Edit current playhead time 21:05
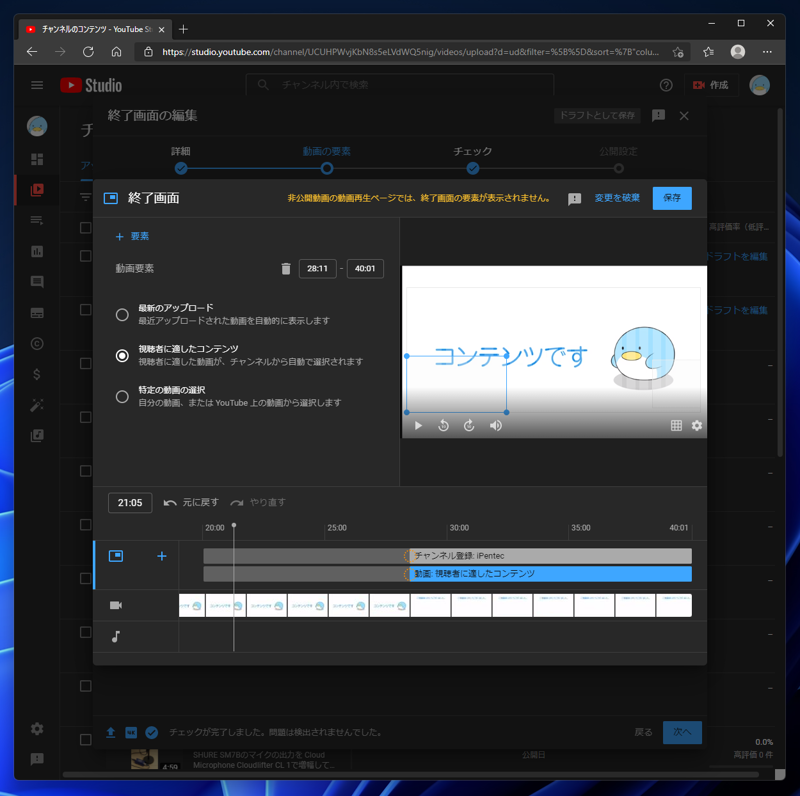This screenshot has height=796, width=800. (x=130, y=503)
